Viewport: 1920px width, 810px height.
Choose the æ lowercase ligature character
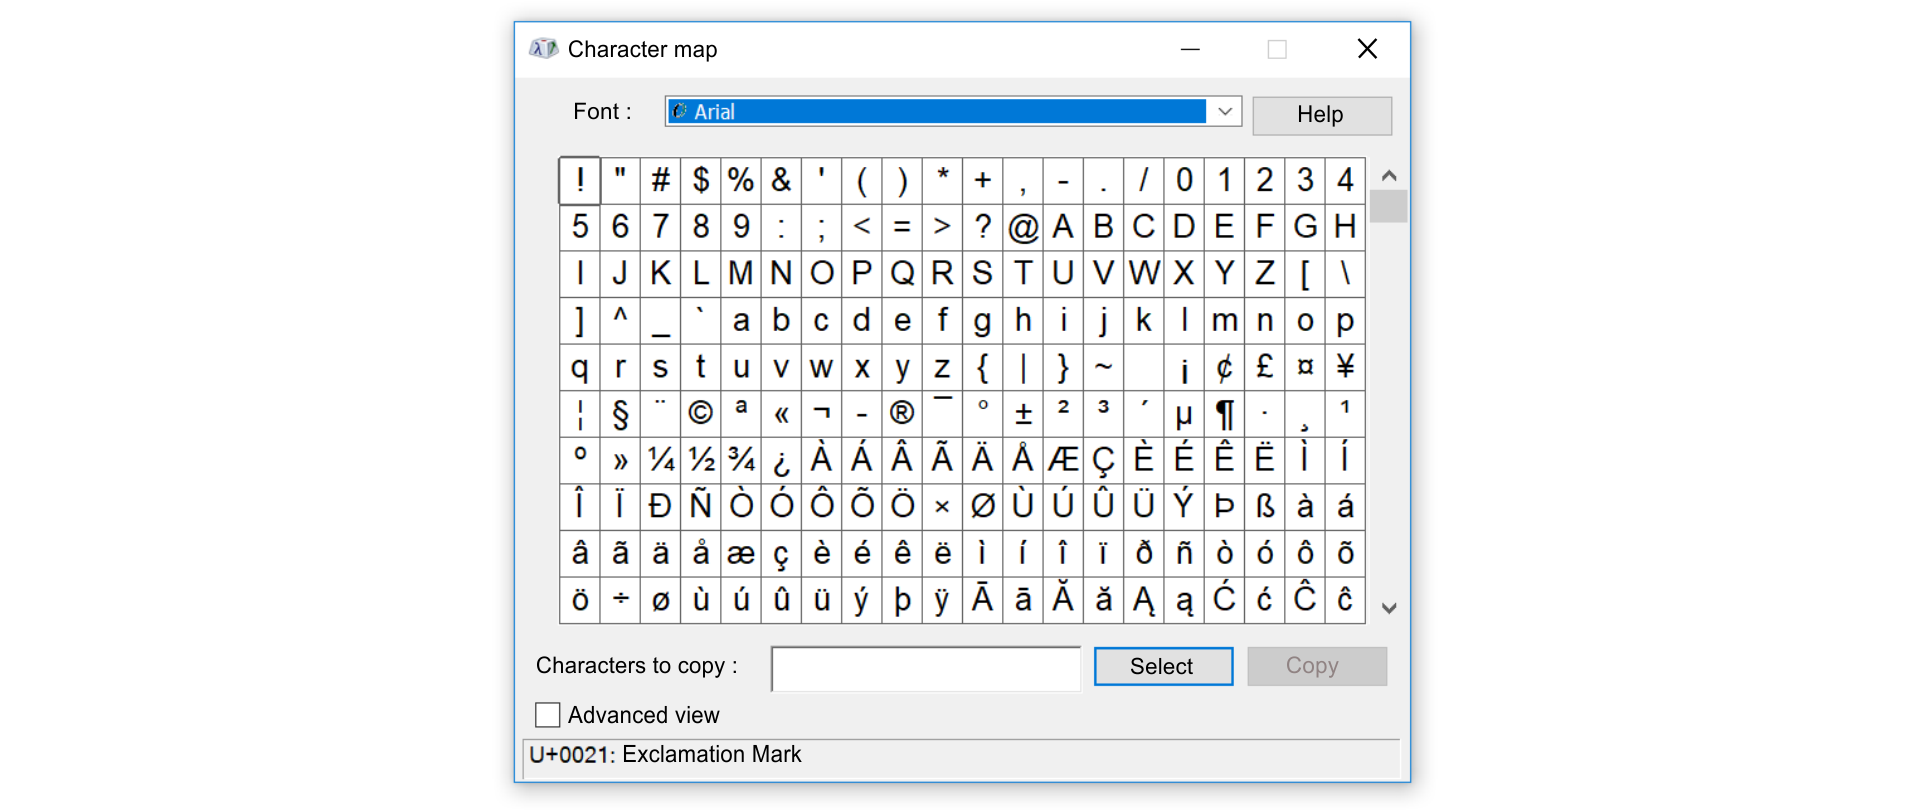click(741, 553)
